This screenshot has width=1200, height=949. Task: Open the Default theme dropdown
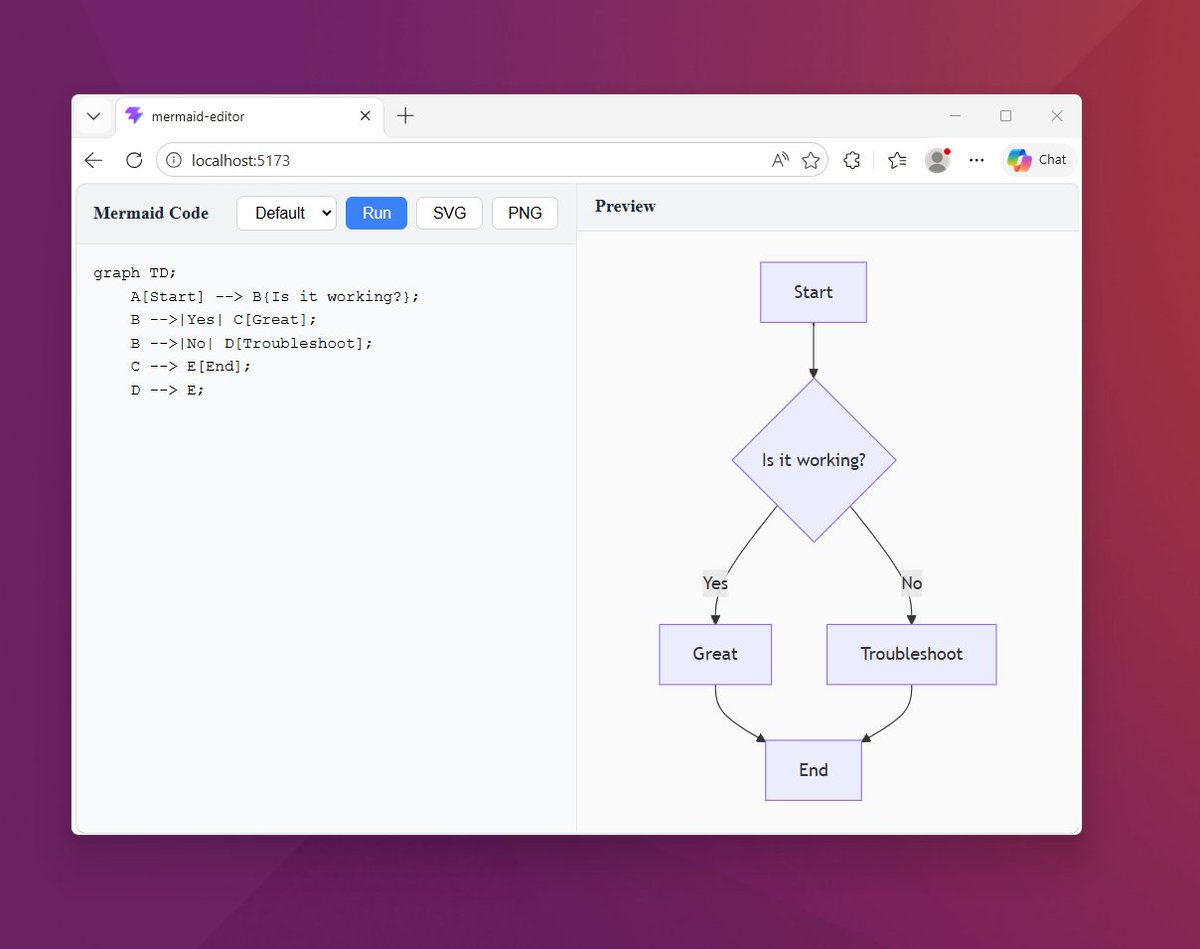pyautogui.click(x=286, y=213)
